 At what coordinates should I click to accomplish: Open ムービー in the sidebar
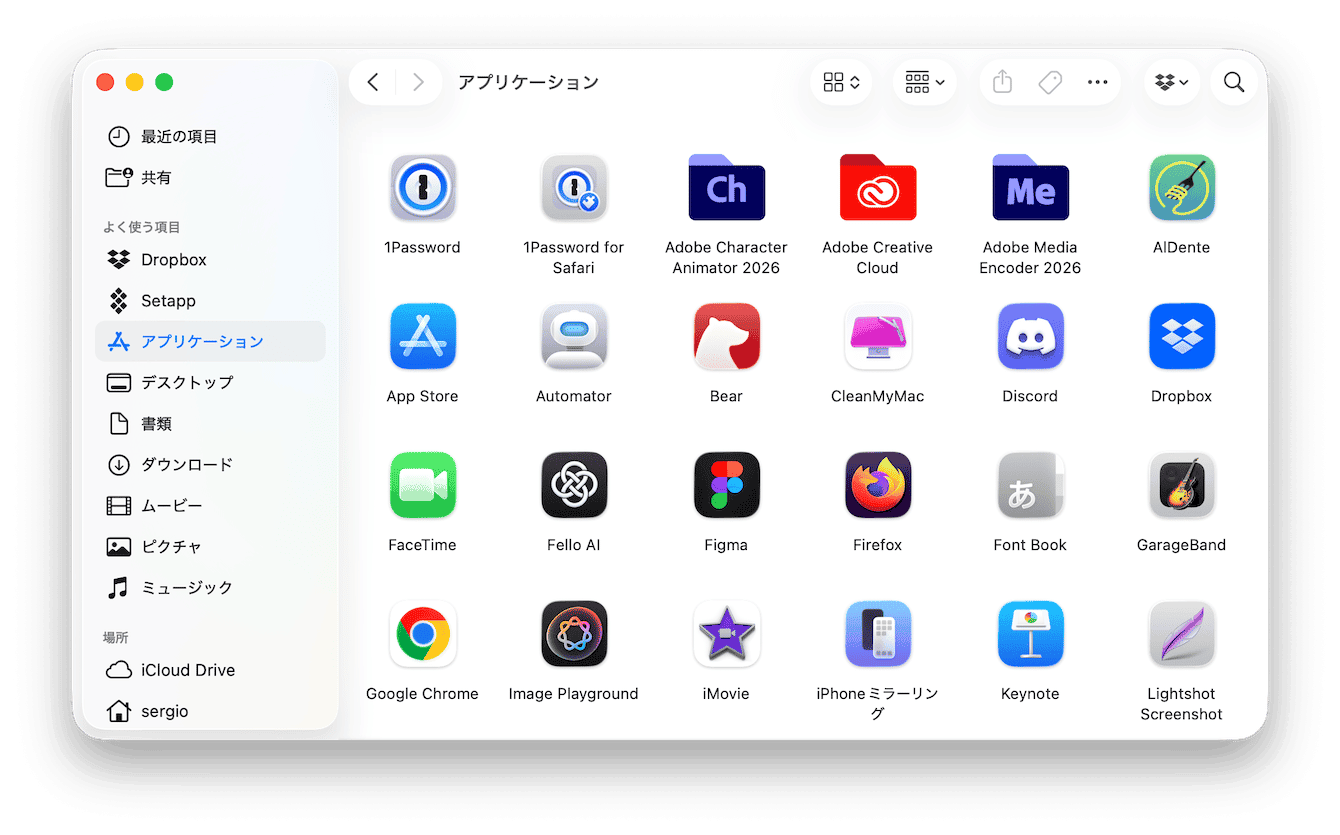210,505
